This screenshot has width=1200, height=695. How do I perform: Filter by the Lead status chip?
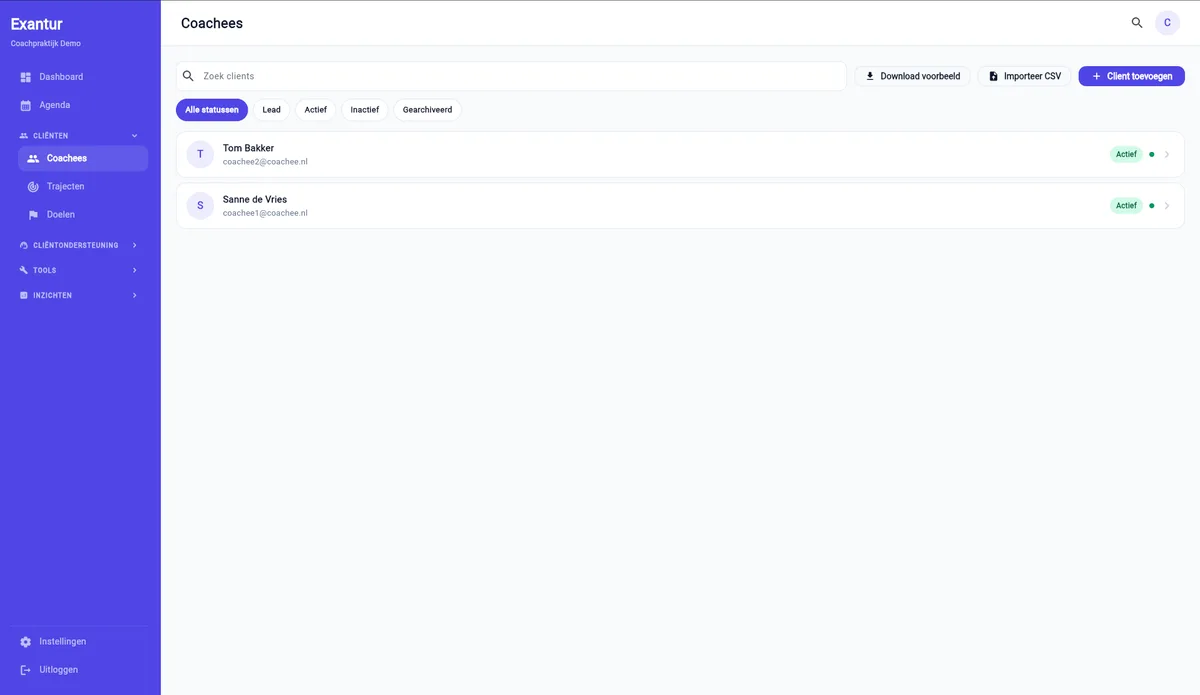coord(272,110)
